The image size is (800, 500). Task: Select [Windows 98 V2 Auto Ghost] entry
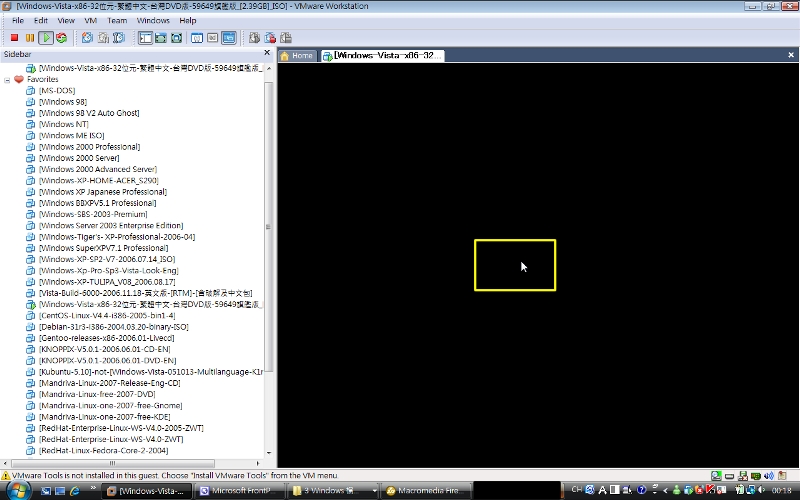[x=89, y=113]
